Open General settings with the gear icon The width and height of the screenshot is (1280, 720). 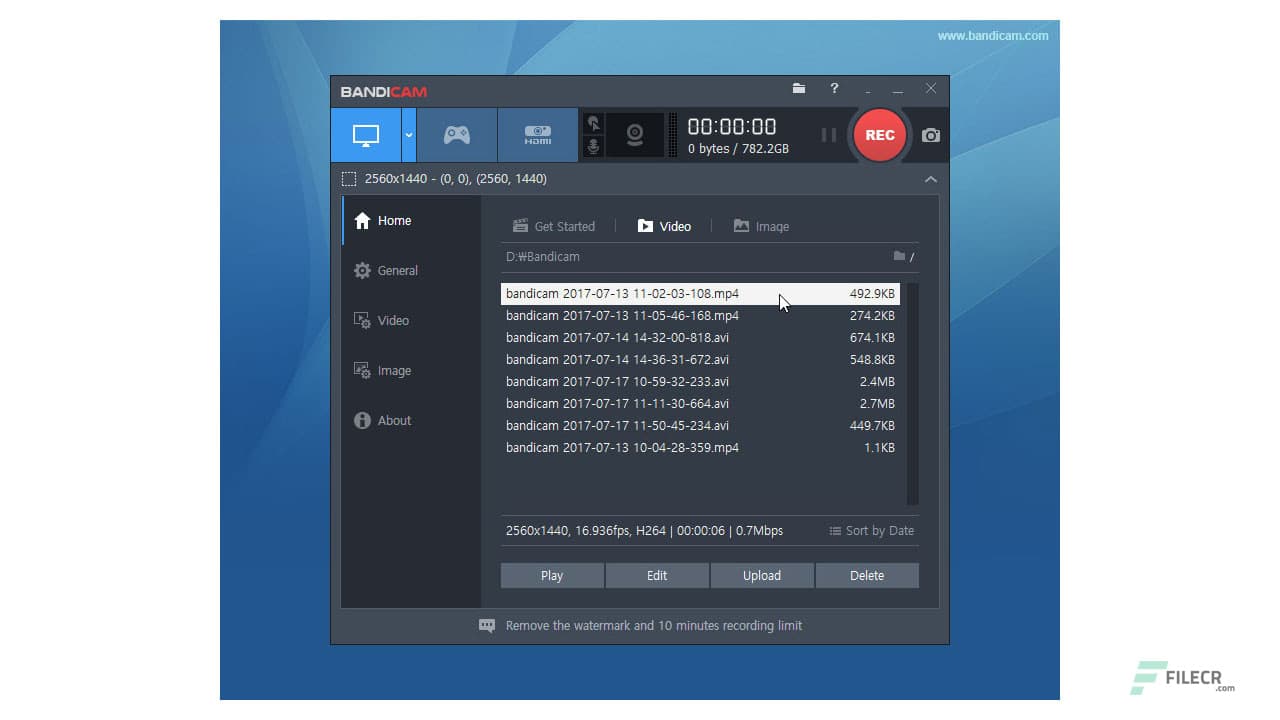pos(397,270)
